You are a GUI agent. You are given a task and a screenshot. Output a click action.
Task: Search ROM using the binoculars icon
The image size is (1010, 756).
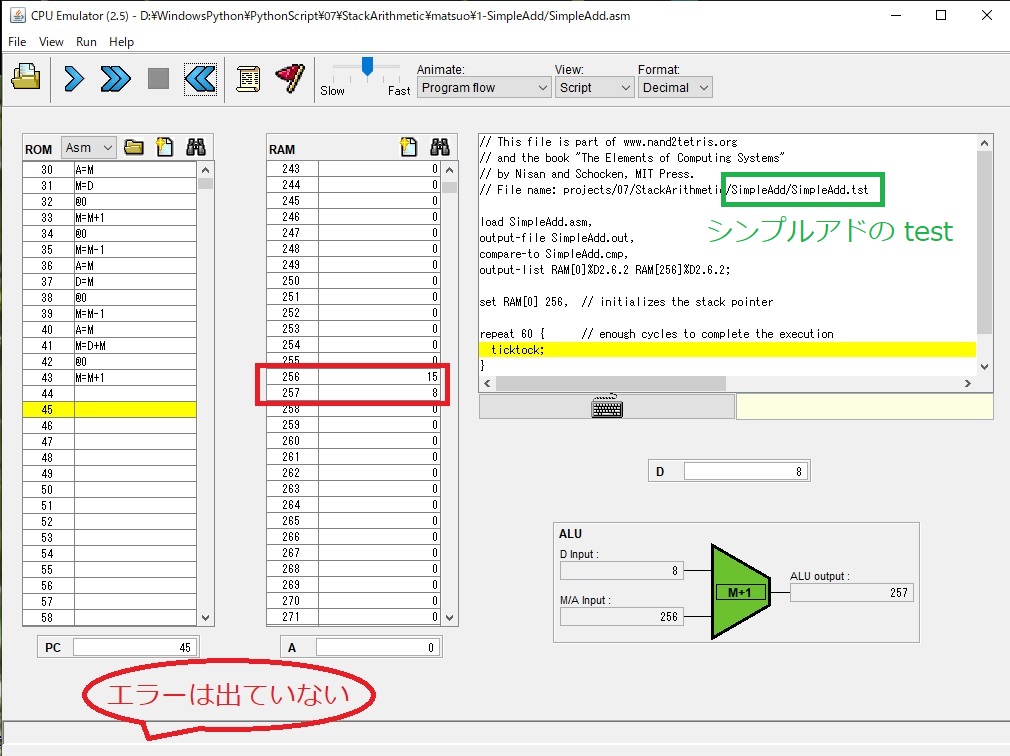click(x=195, y=147)
